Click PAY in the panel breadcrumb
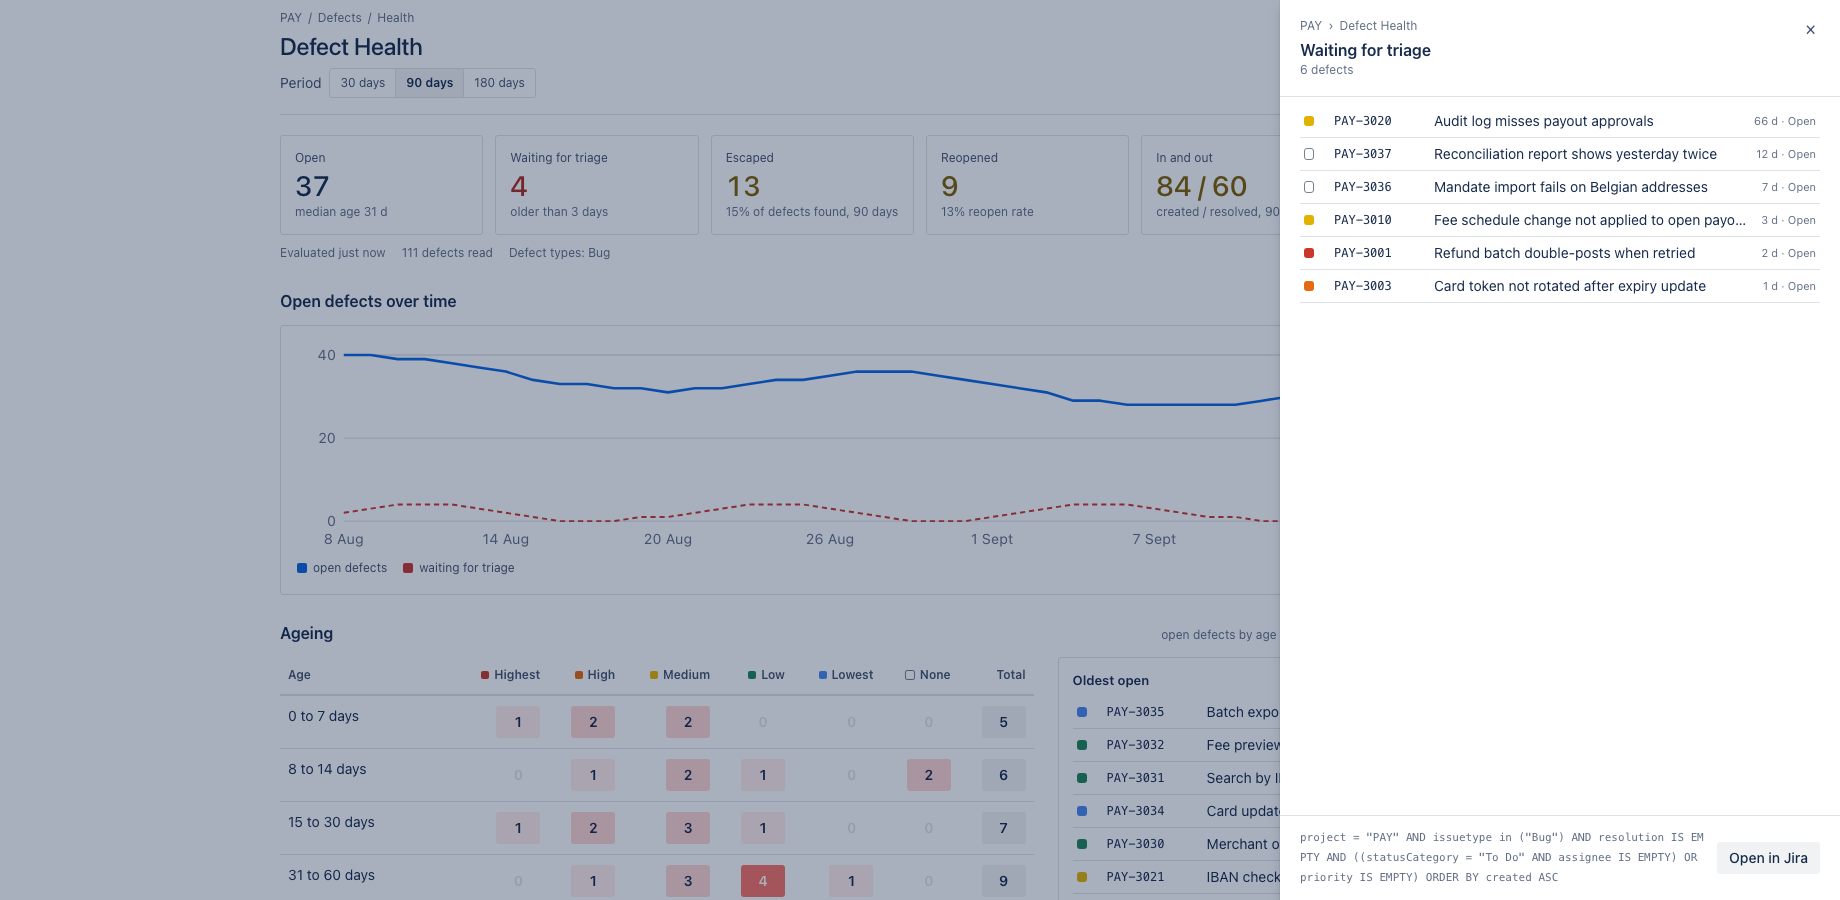Image resolution: width=1840 pixels, height=900 pixels. coord(1311,26)
